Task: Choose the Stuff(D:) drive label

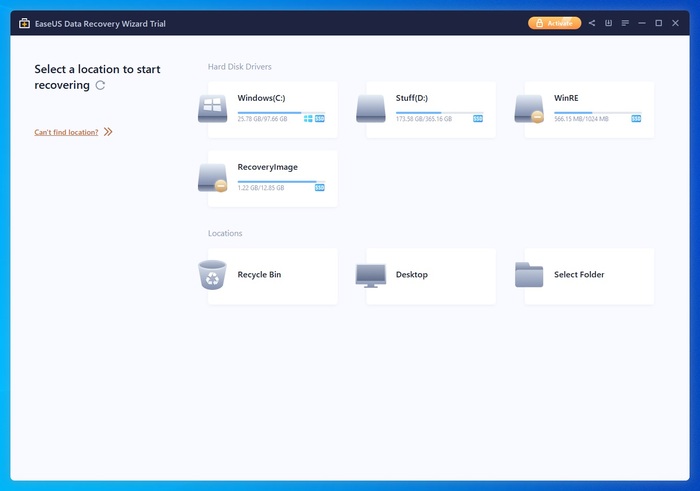Action: (x=412, y=98)
